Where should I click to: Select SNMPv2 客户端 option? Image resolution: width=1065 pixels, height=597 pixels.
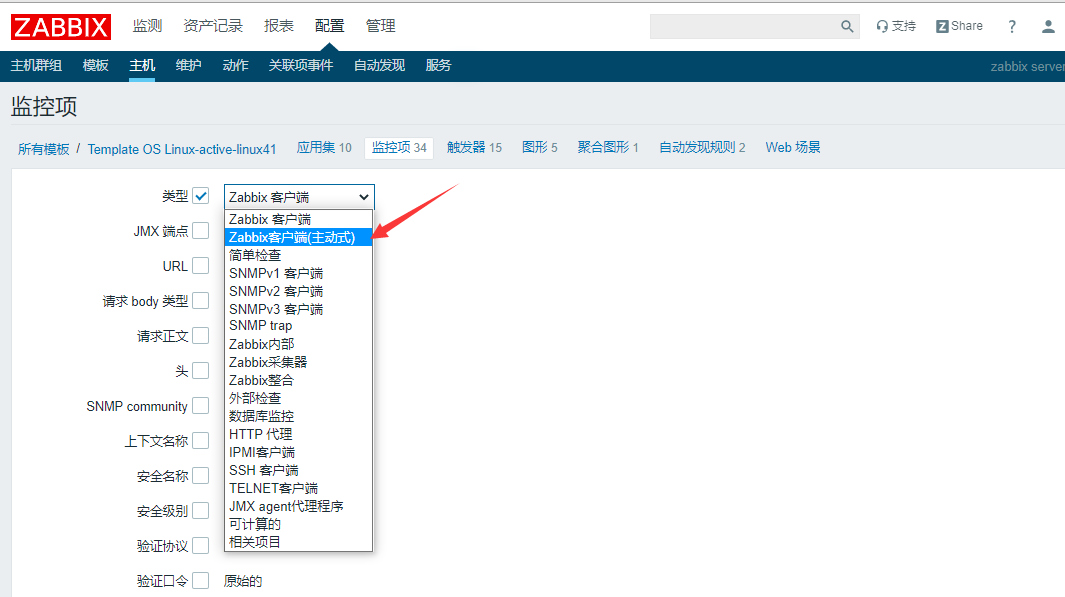click(x=298, y=291)
